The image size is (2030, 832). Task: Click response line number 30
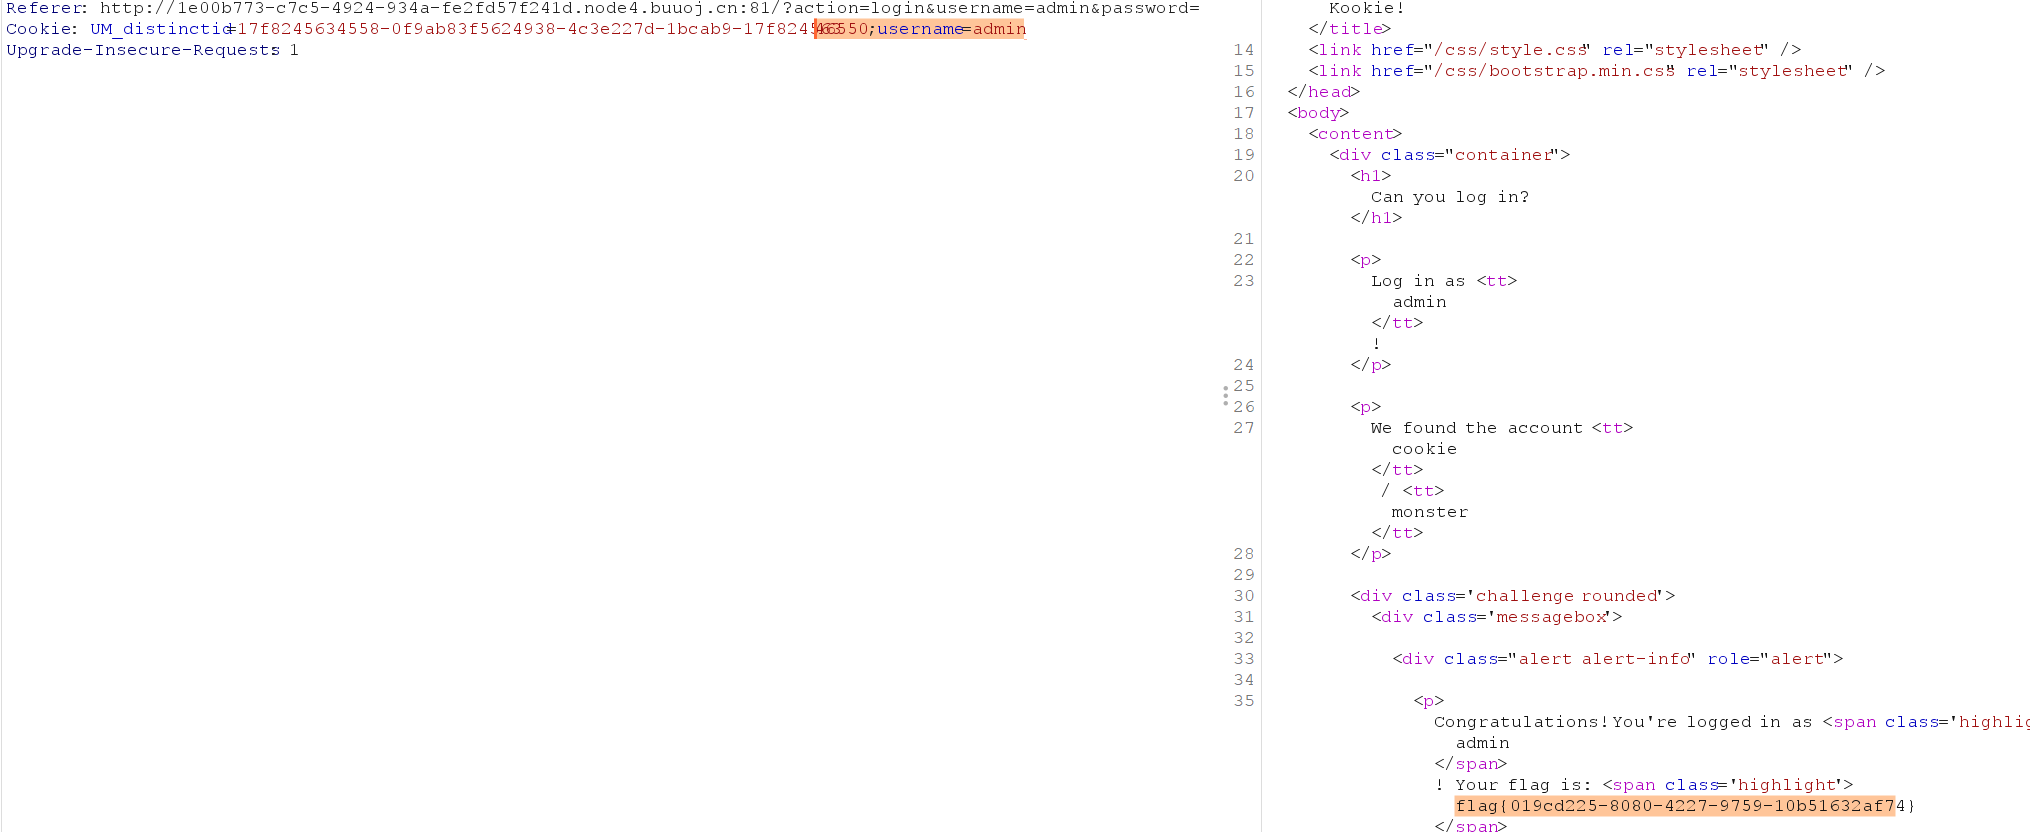(1243, 596)
